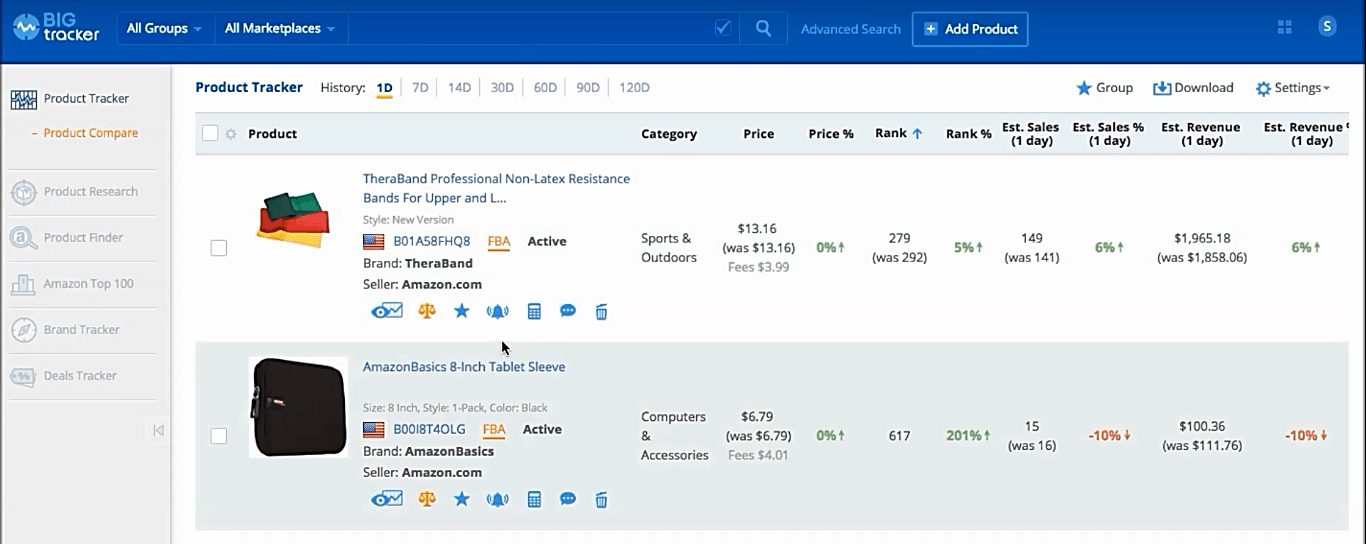
Task: Click the trash icon in the AmazonBasics row
Action: (x=601, y=500)
